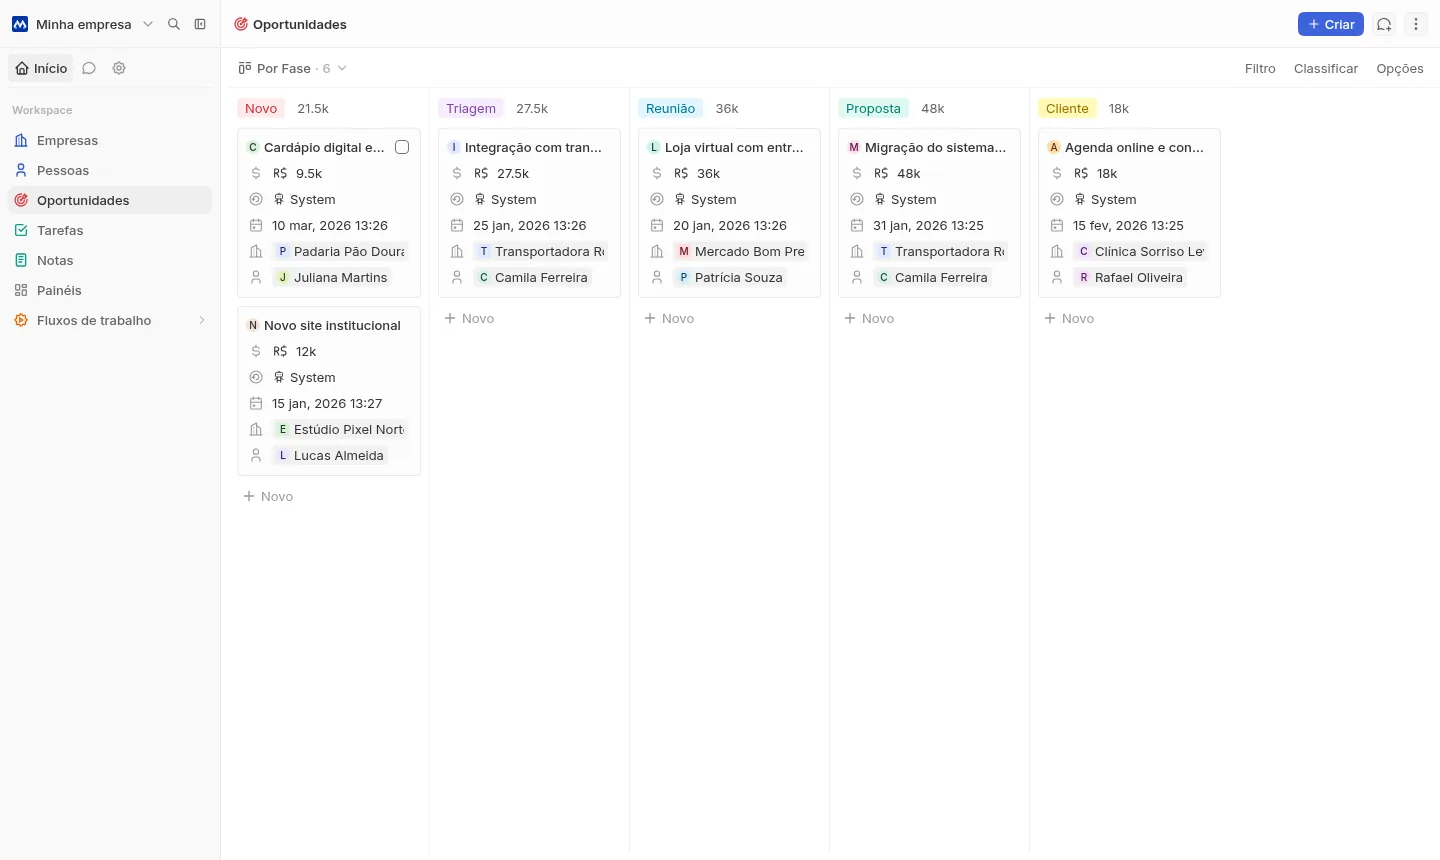This screenshot has width=1440, height=860.
Task: Click the Tarefas checkmark icon in sidebar
Action: (x=21, y=230)
